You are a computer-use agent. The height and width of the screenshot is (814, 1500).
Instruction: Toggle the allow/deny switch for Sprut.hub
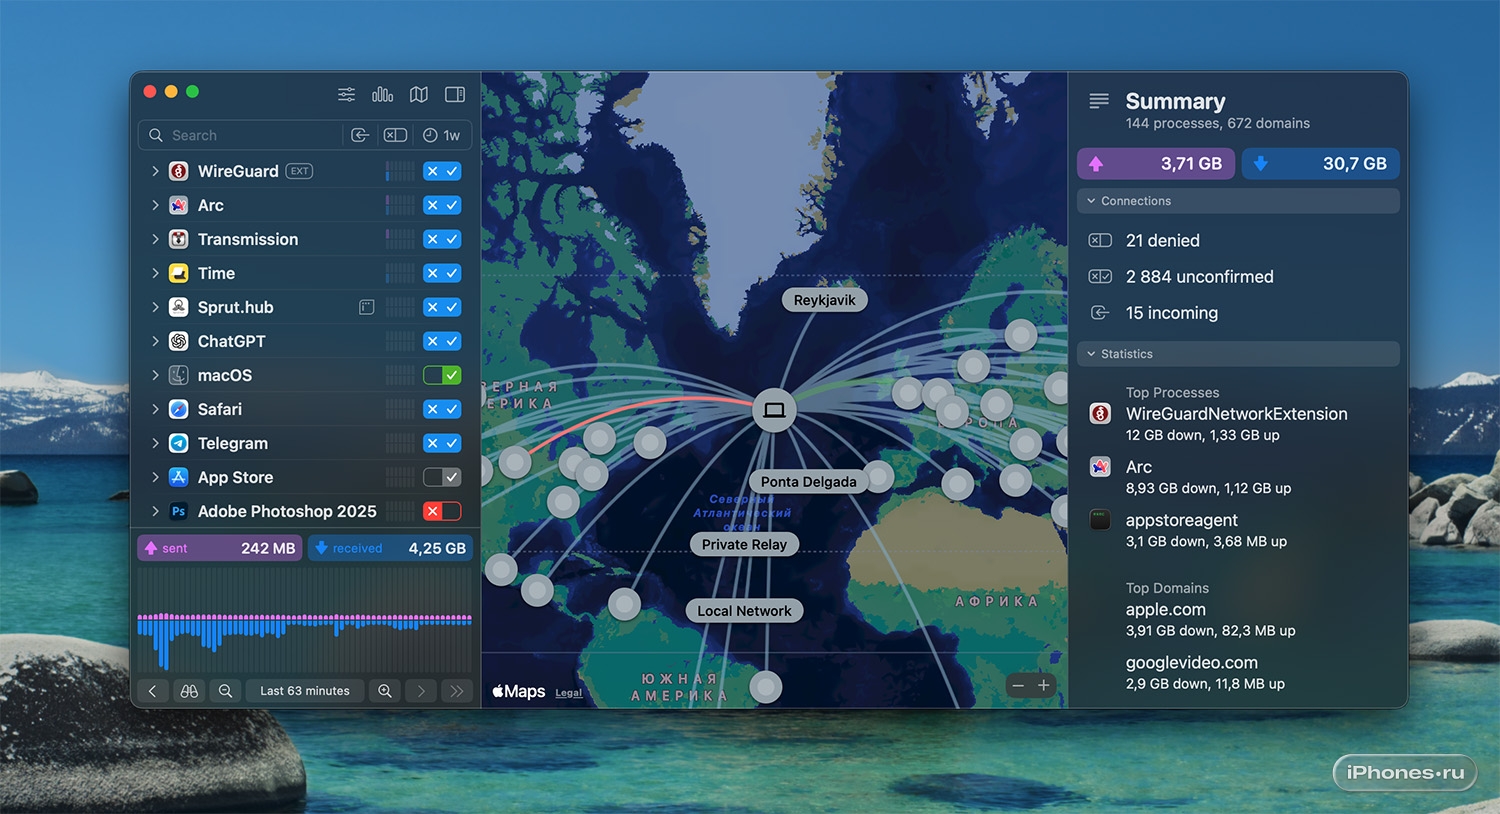coord(442,307)
